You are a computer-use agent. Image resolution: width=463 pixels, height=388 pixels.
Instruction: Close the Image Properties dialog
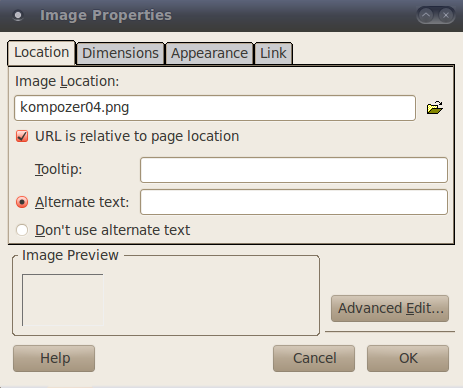point(446,15)
